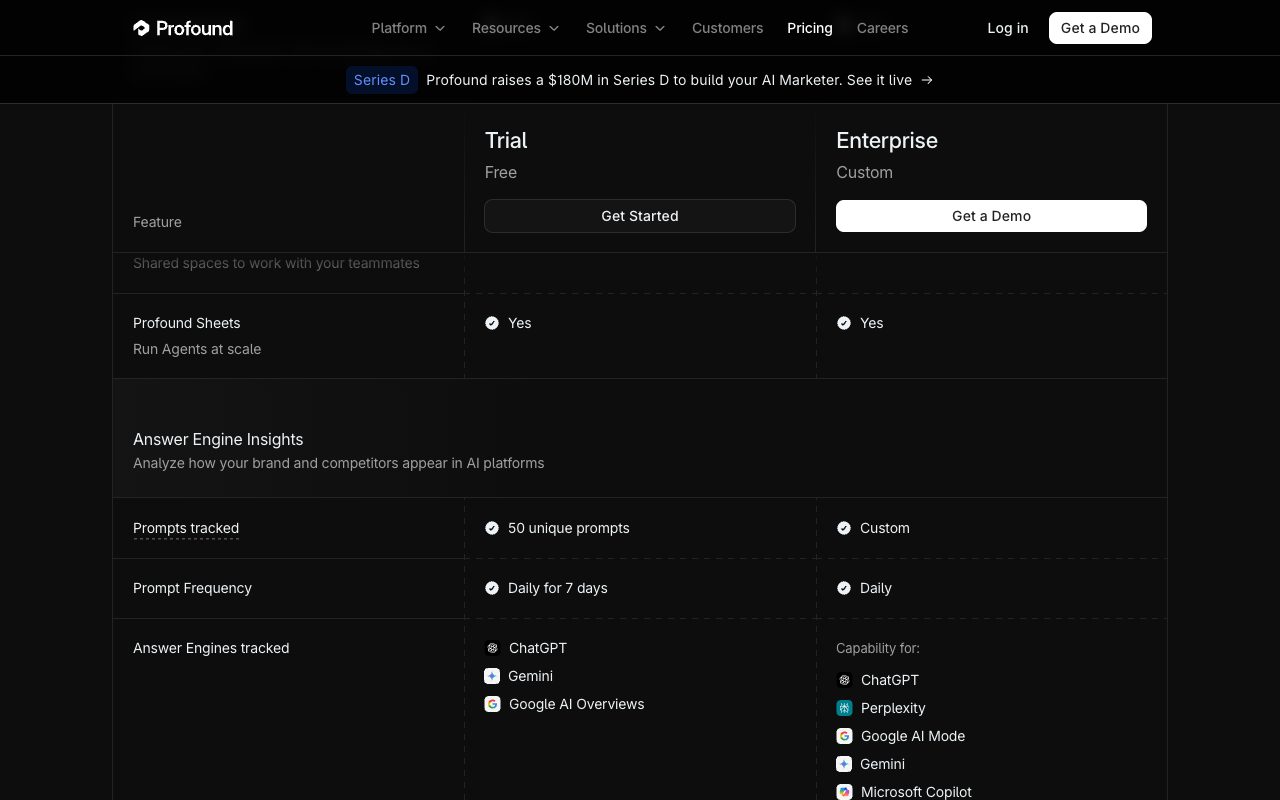Click the check icon beside Daily for 7 days

pyautogui.click(x=492, y=588)
